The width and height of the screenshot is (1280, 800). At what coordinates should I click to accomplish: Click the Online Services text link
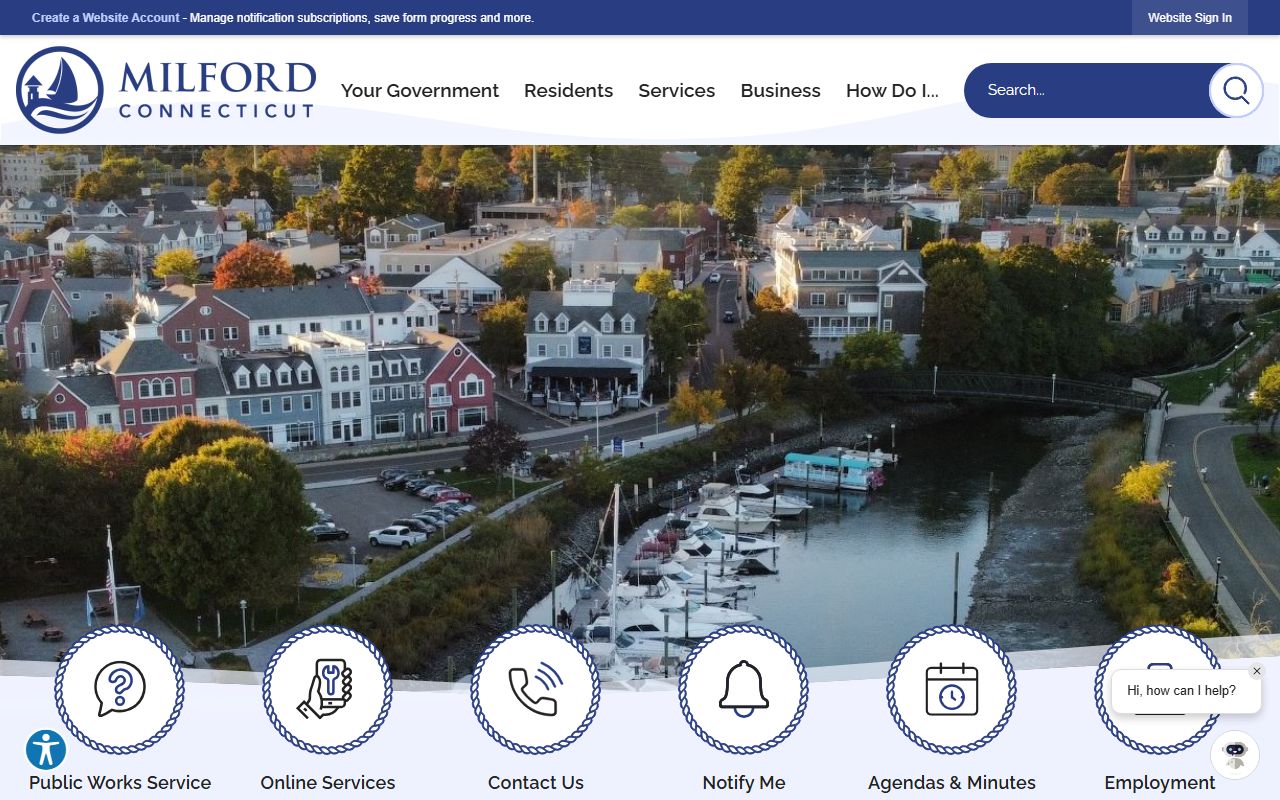coord(328,783)
